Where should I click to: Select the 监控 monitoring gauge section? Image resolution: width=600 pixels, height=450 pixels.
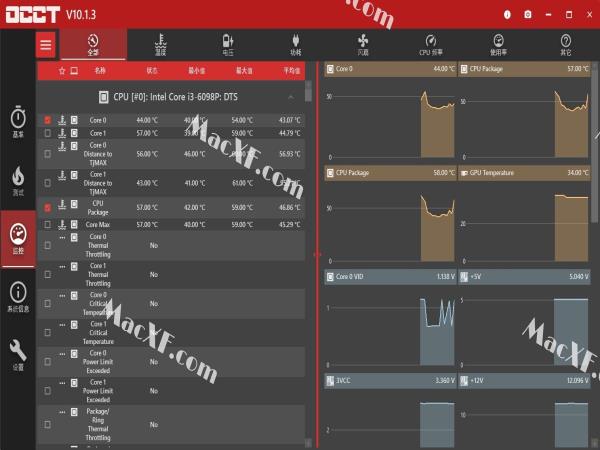[18, 239]
